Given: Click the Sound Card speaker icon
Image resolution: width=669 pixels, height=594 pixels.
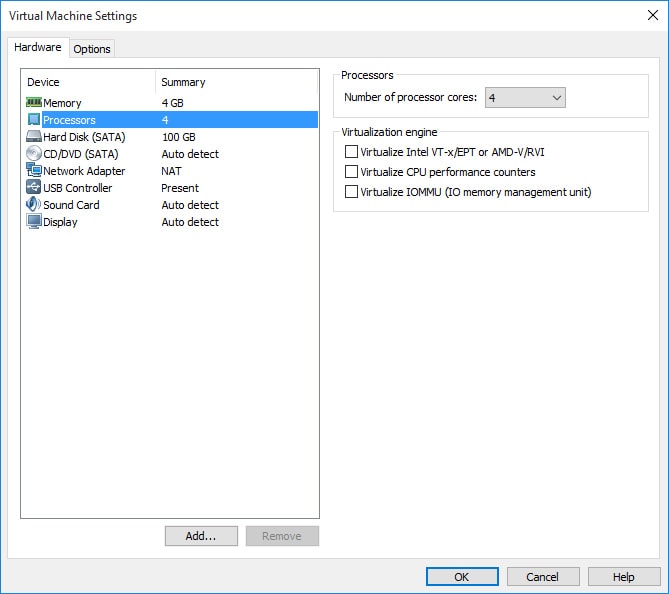Looking at the screenshot, I should pos(34,205).
